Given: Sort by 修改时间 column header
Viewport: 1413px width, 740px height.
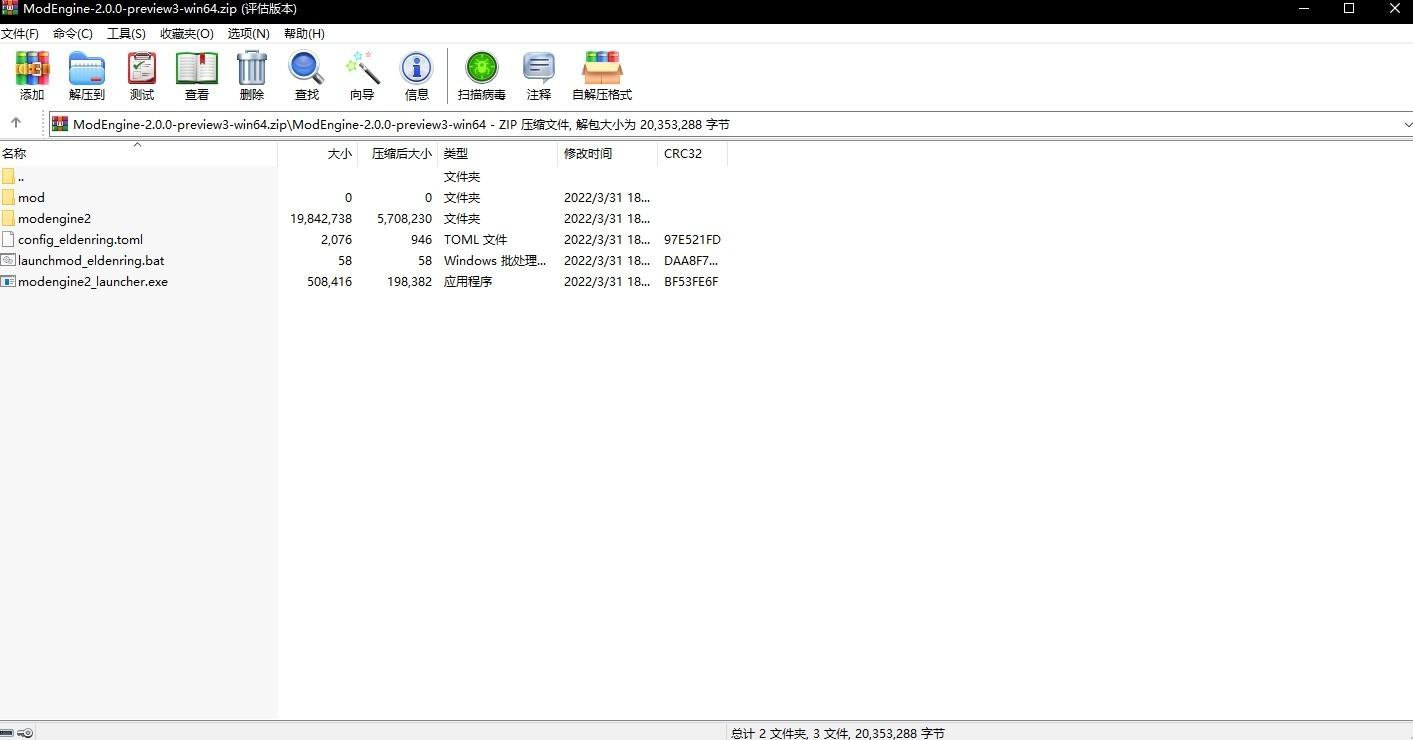Looking at the screenshot, I should click(x=588, y=154).
